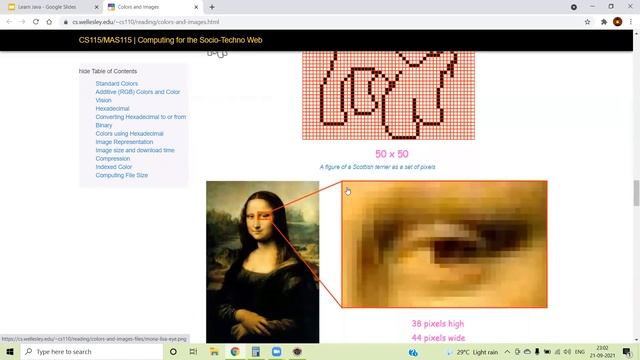Go to Additive (RGB) Colors and Color Vision
The image size is (640, 360).
coord(138,96)
